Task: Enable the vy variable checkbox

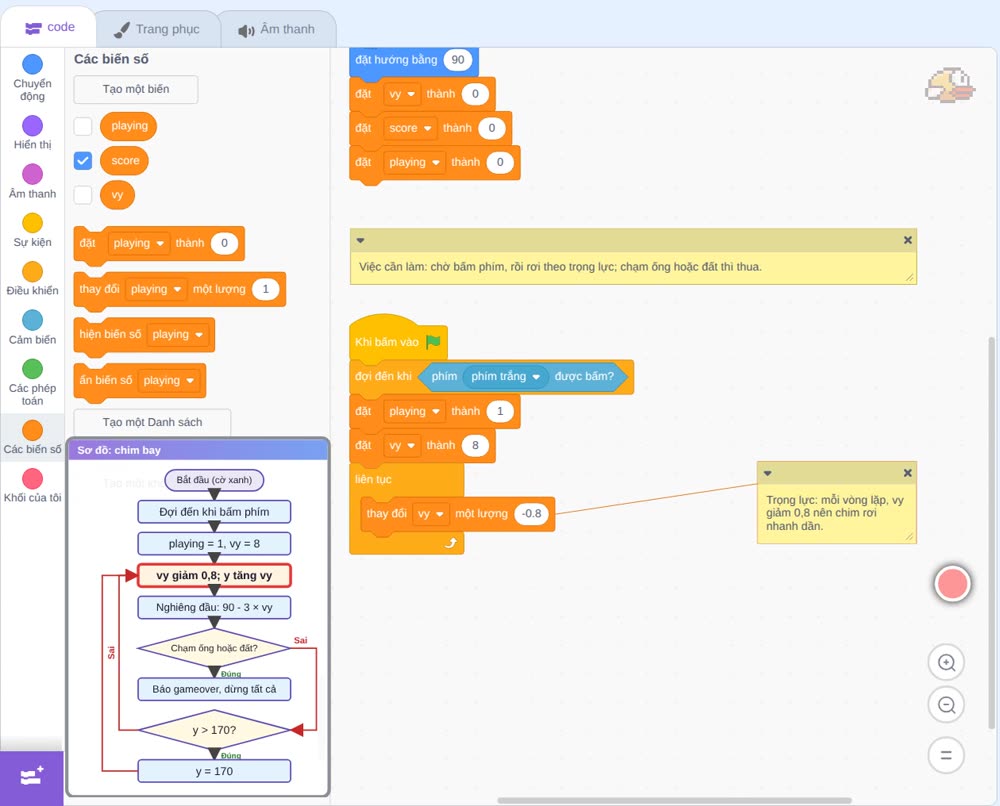Action: click(x=83, y=194)
